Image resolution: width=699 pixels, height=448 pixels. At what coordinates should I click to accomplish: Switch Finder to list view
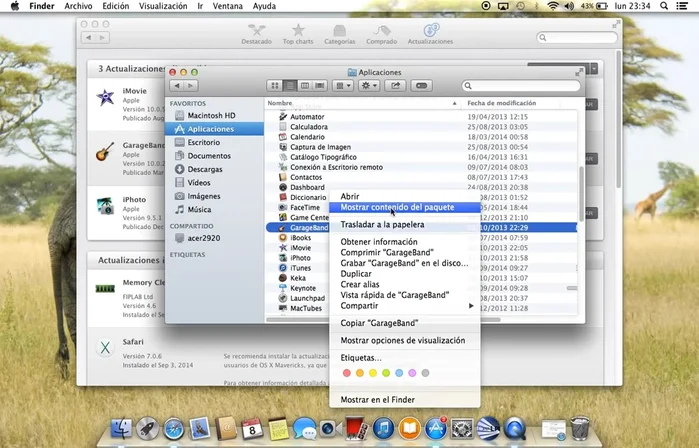click(290, 86)
